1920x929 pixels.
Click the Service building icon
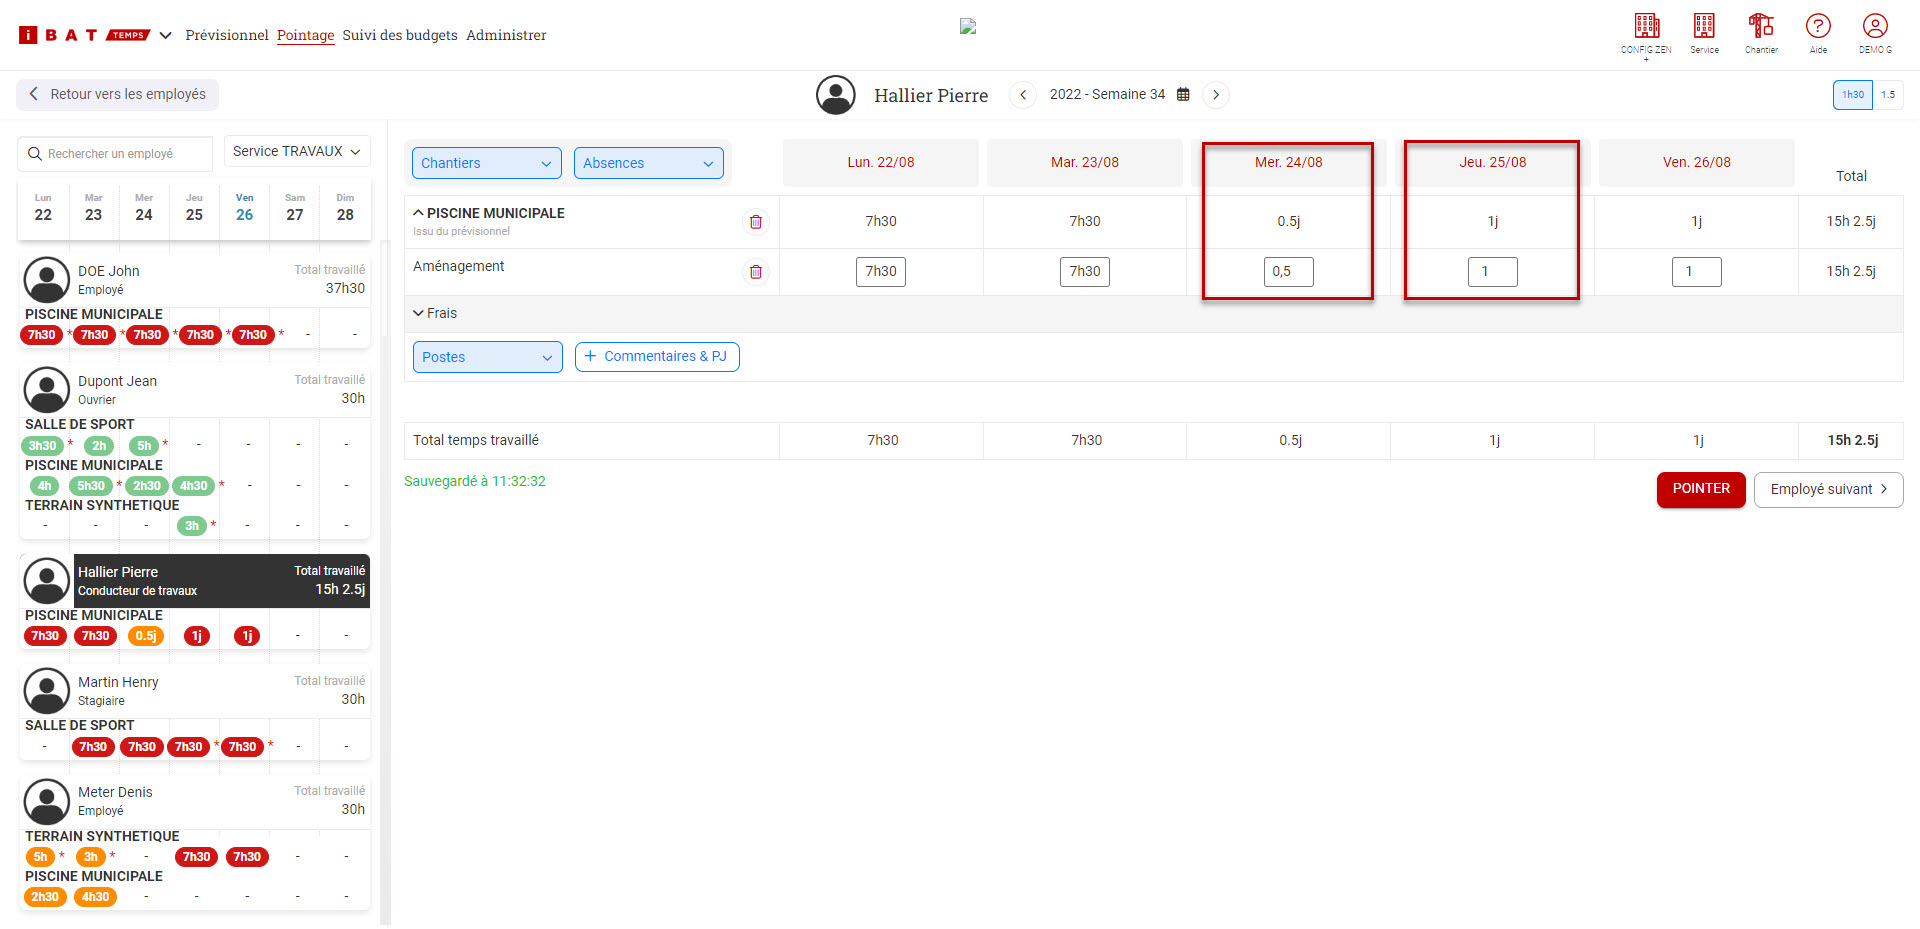(x=1704, y=27)
